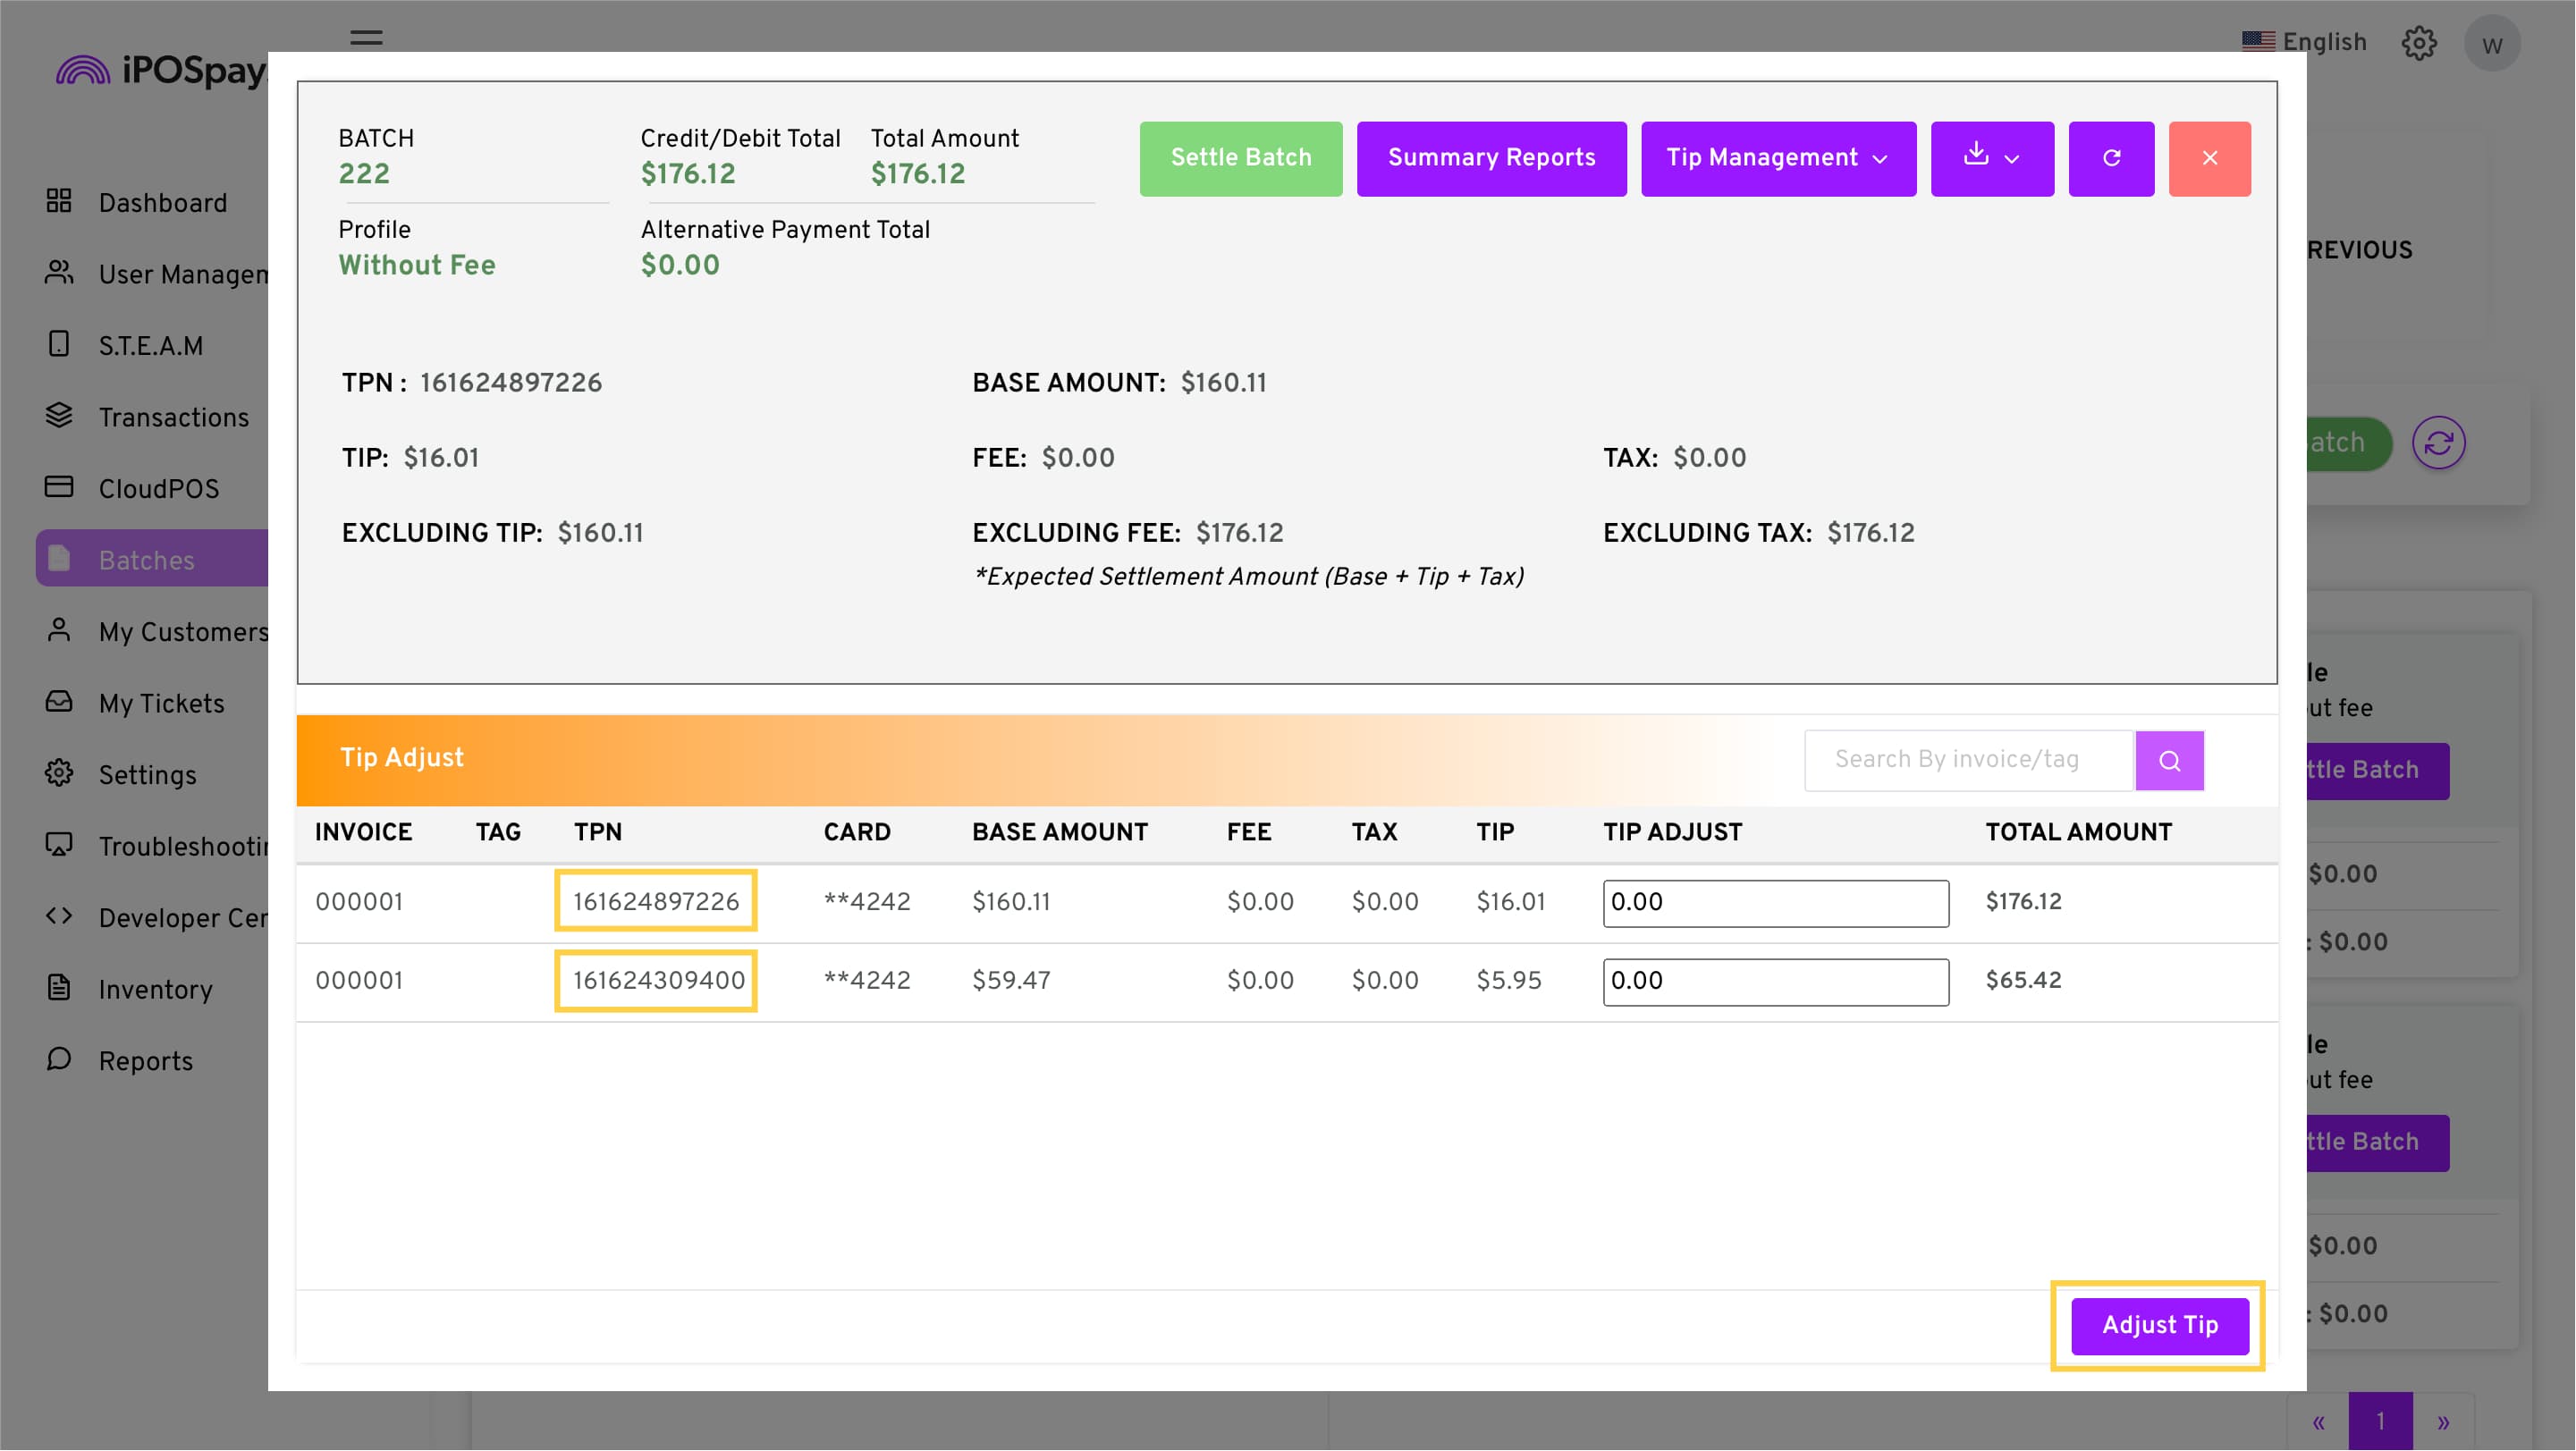Open Dashboard in the sidebar
Image resolution: width=2576 pixels, height=1451 pixels.
(x=163, y=203)
